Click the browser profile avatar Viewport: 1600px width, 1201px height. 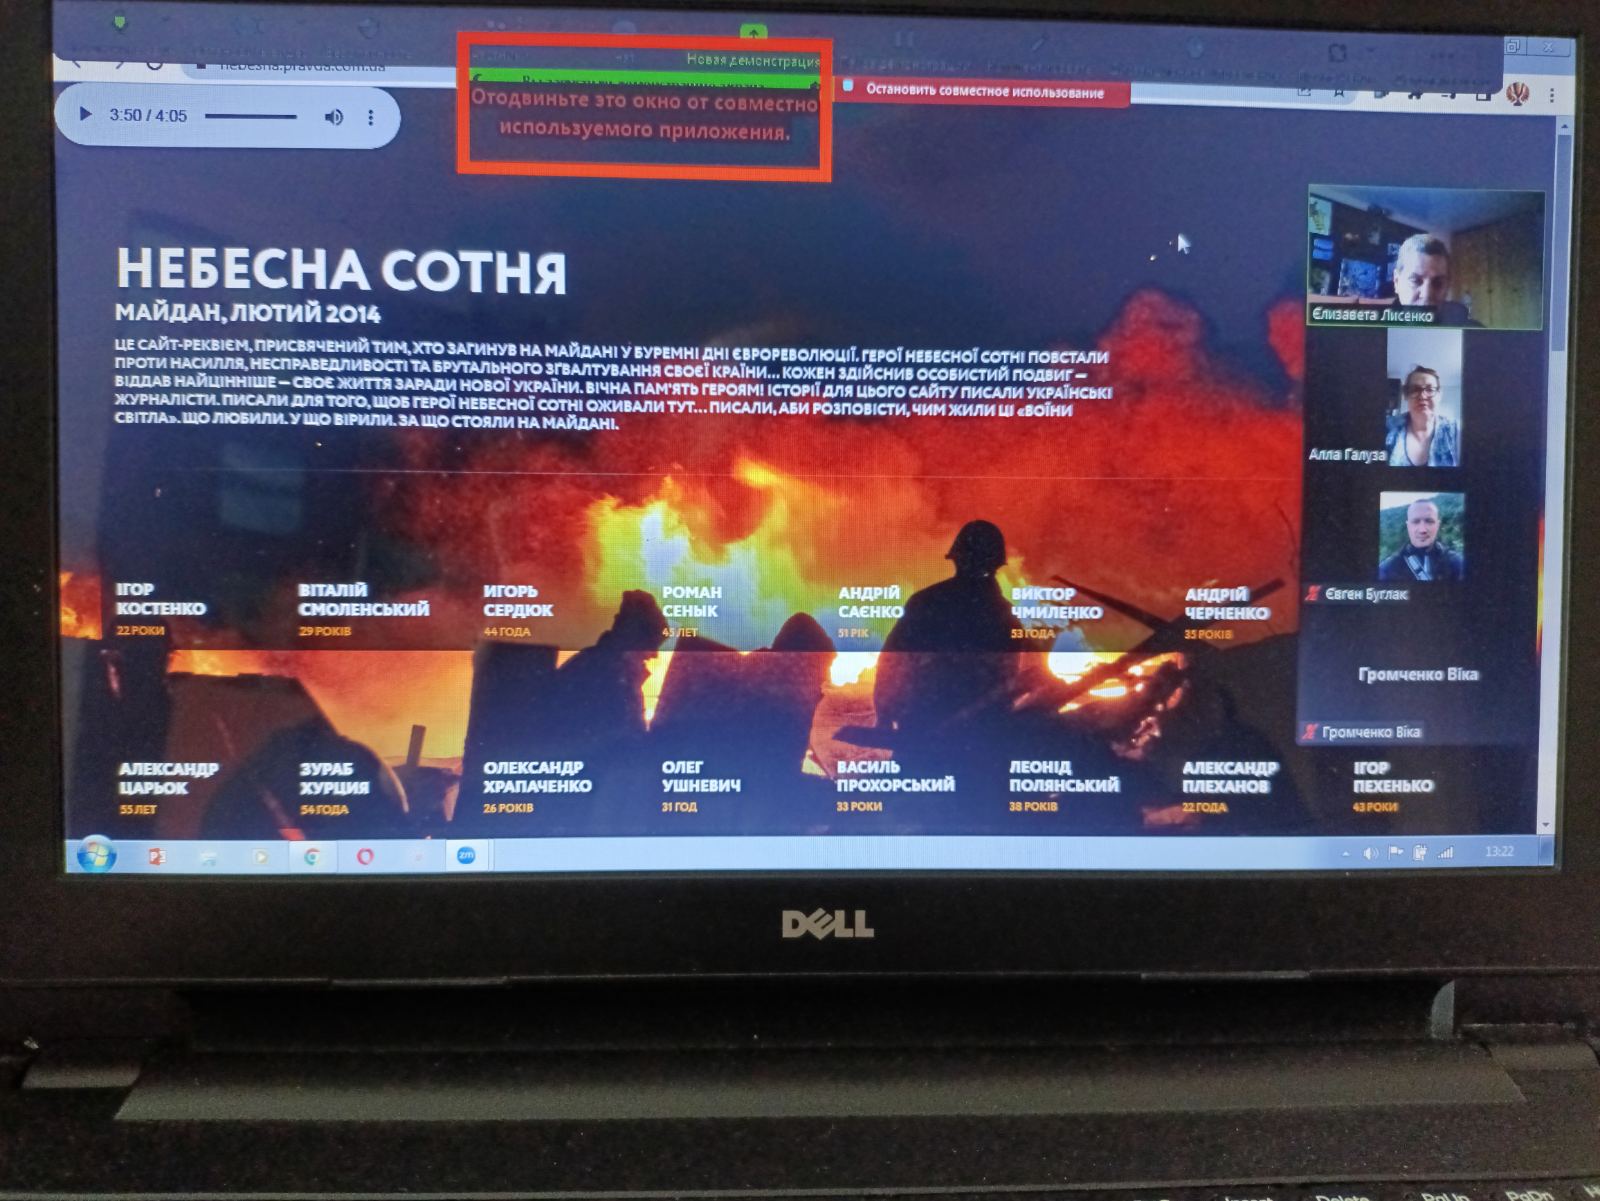click(x=1517, y=95)
